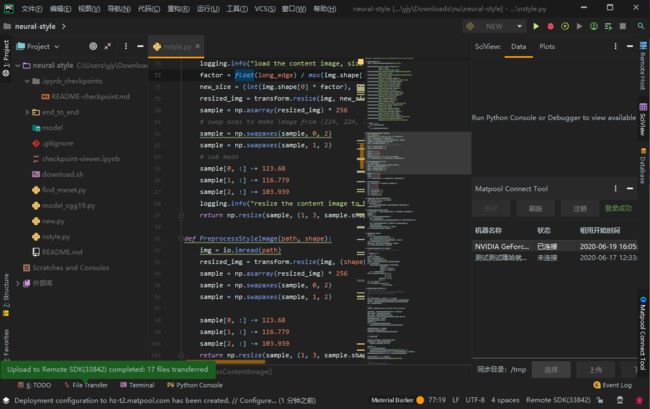Open the 4 spaces indent selector
The height and width of the screenshot is (409, 650).
point(505,400)
